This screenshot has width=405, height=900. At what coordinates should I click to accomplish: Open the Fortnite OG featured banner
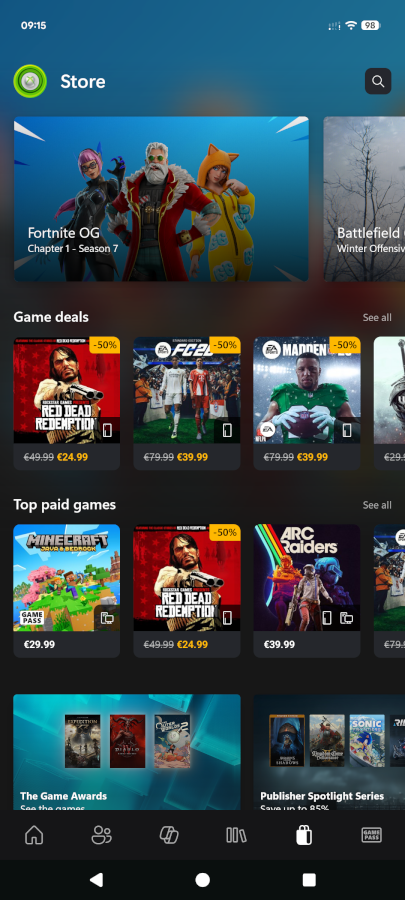(x=161, y=199)
